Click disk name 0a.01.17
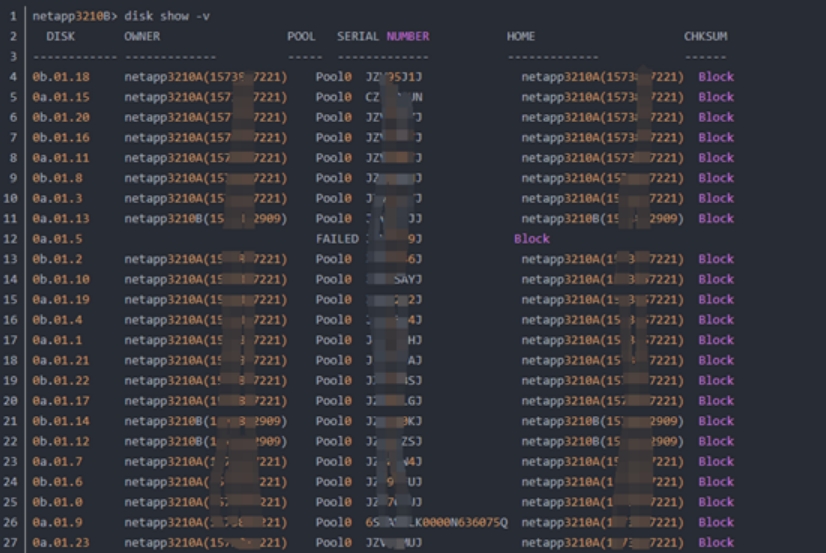 (61, 401)
